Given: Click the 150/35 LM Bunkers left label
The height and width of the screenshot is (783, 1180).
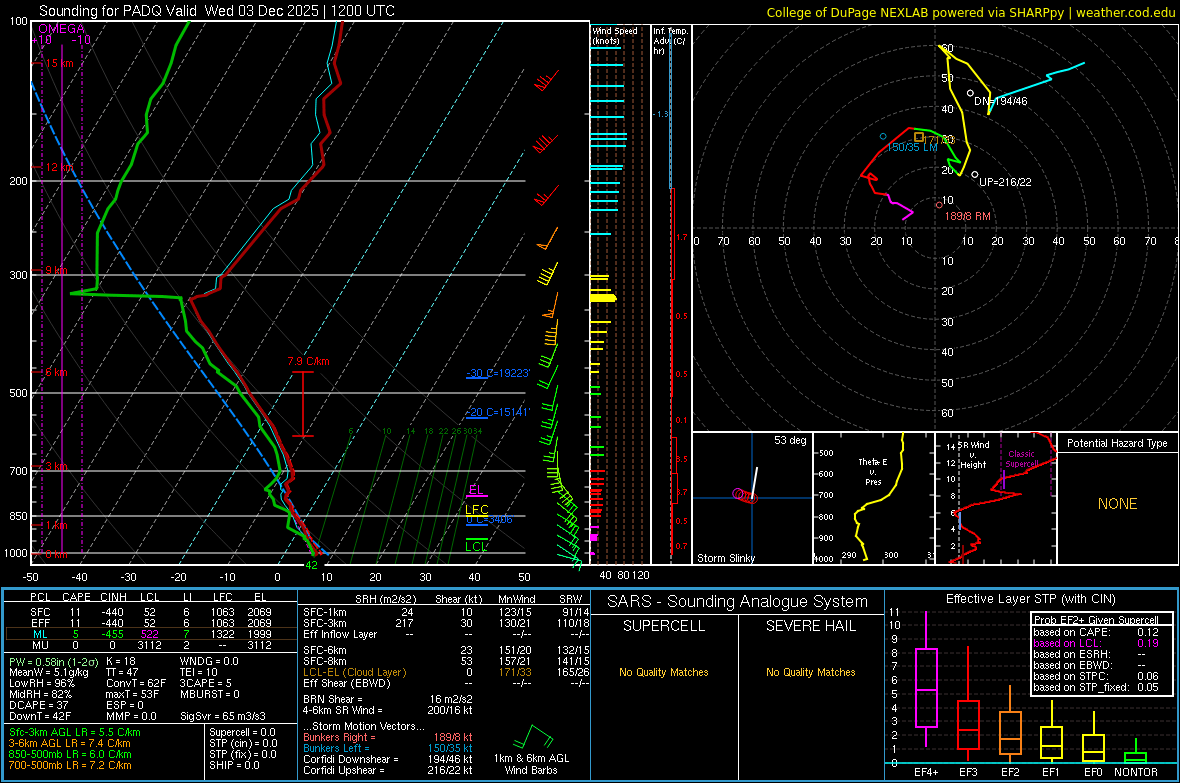Looking at the screenshot, I should (912, 148).
